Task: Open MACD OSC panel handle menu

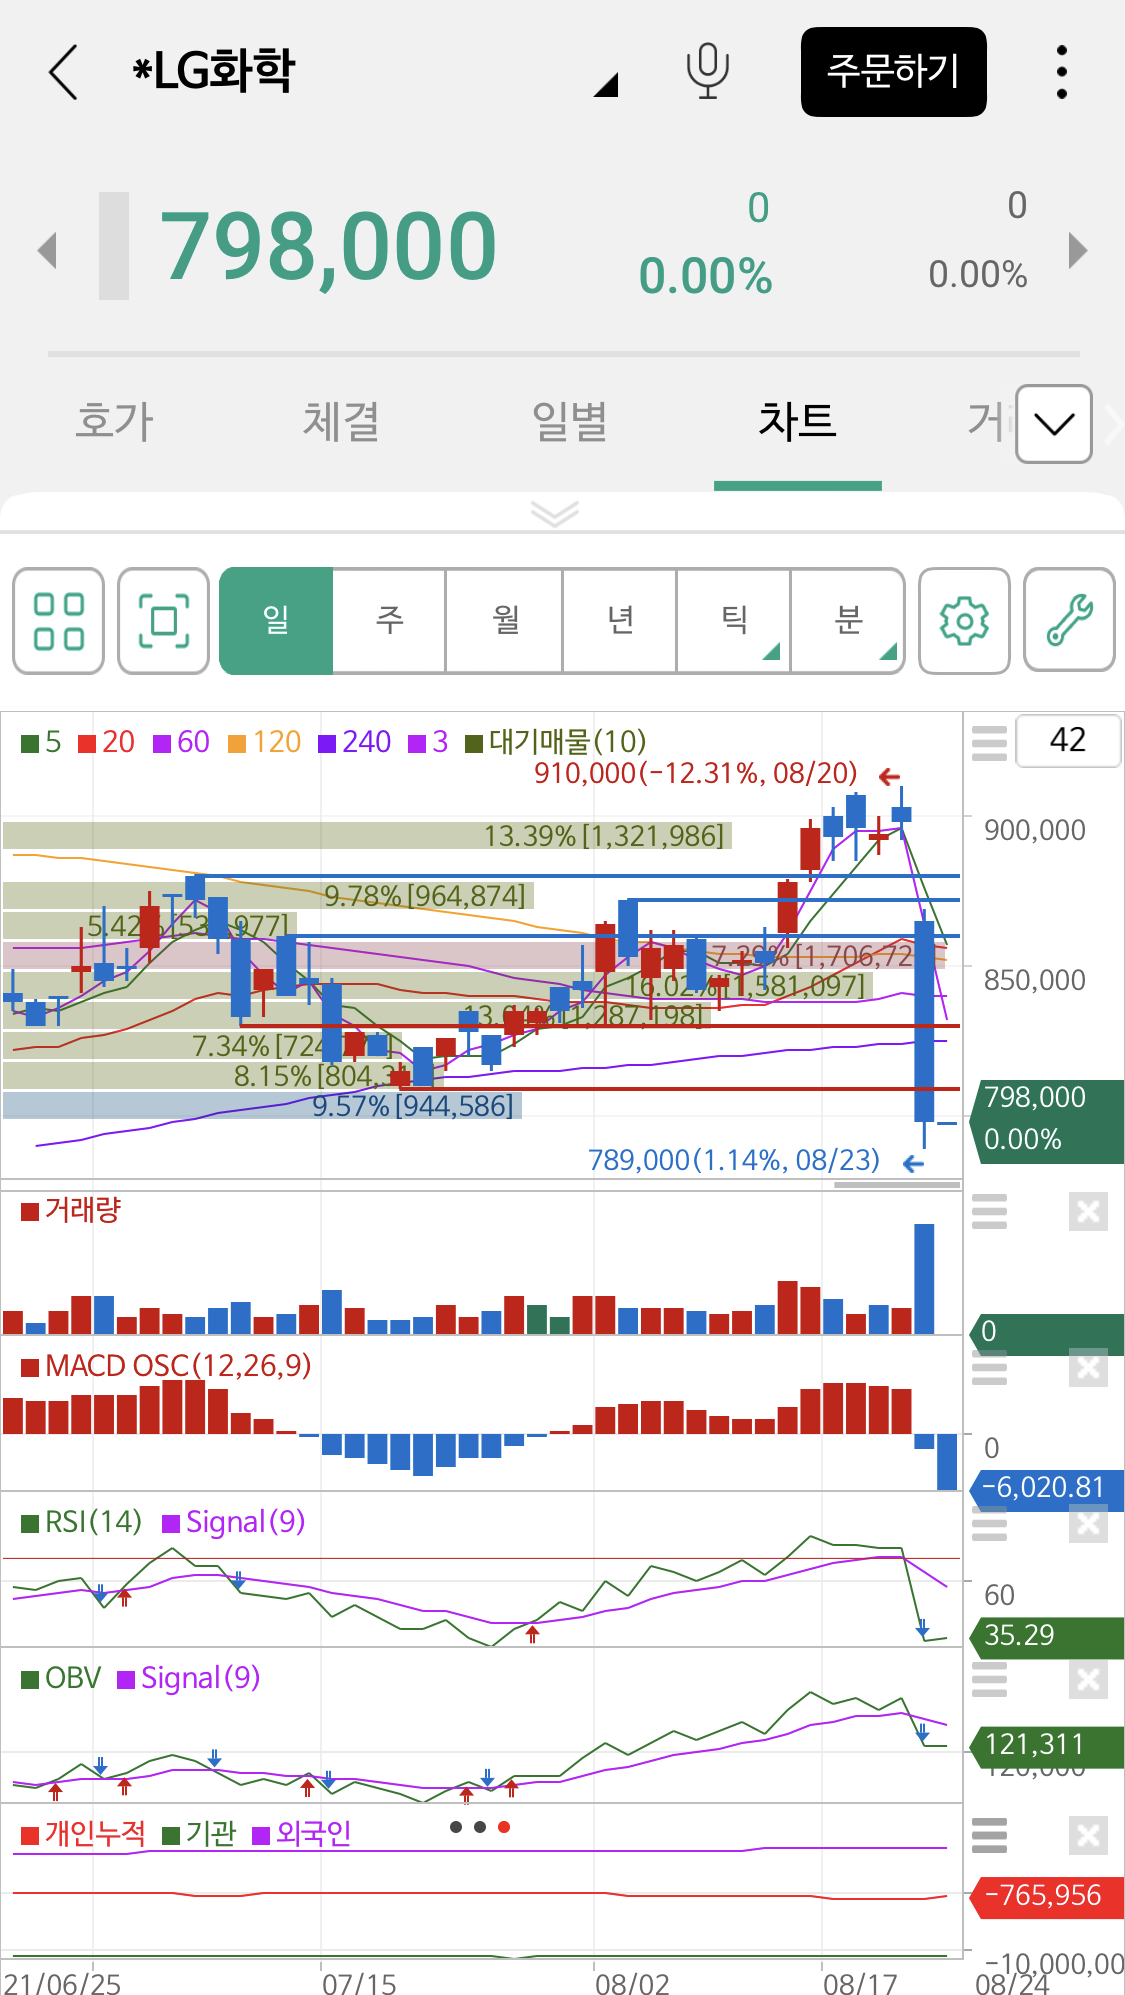Action: pos(989,1368)
